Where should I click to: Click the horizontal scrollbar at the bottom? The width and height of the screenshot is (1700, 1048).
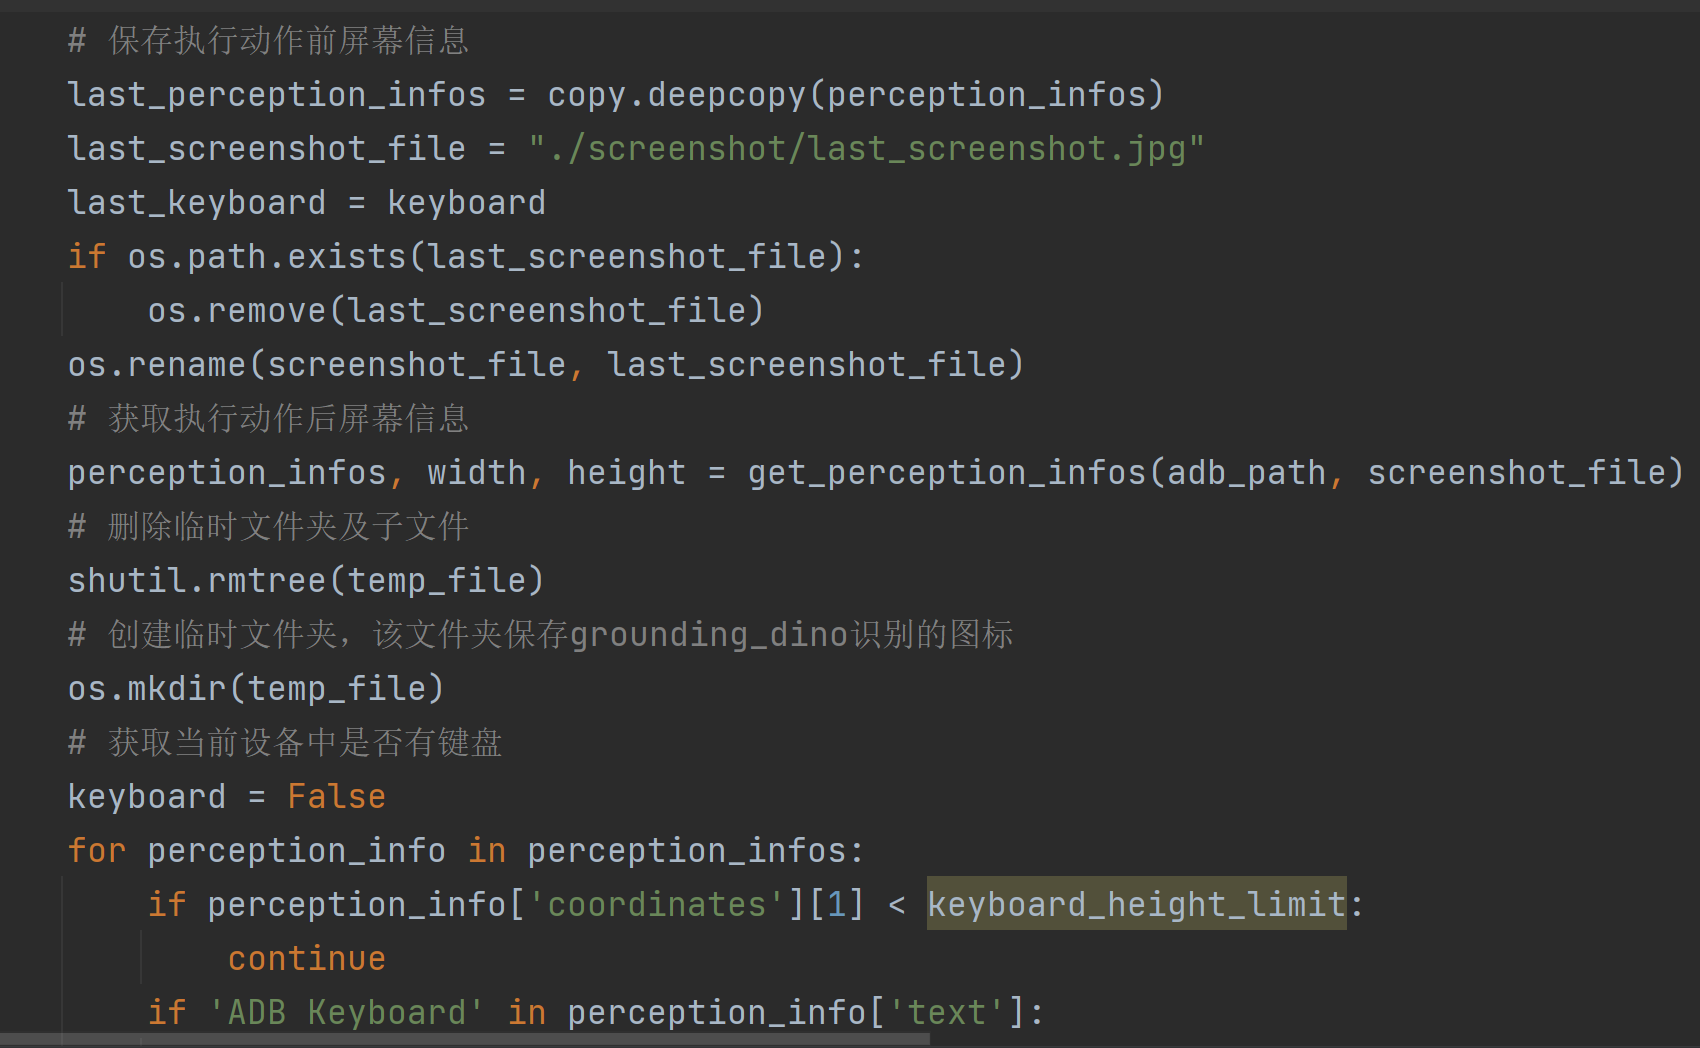tap(465, 1040)
